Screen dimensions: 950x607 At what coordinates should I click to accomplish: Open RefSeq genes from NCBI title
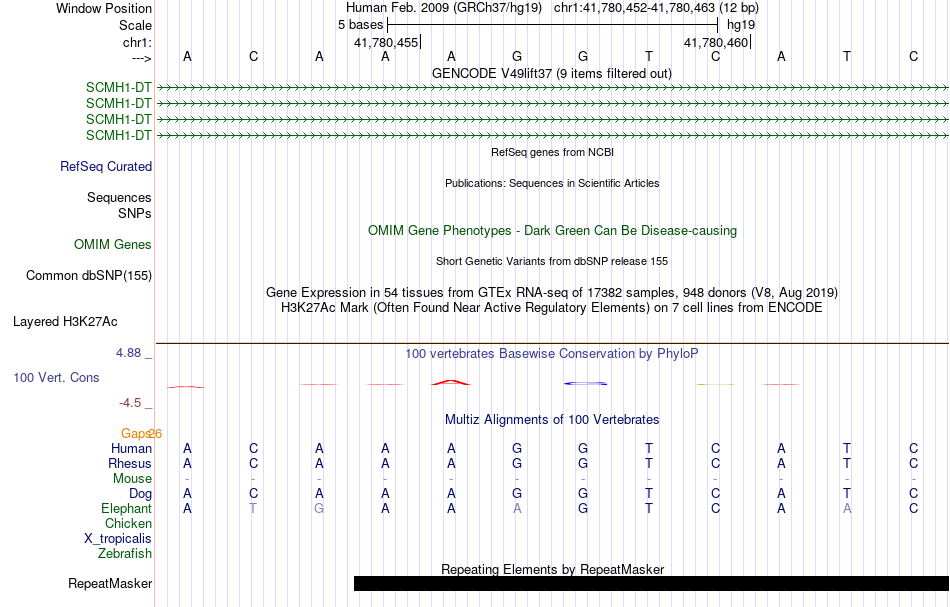pyautogui.click(x=552, y=152)
